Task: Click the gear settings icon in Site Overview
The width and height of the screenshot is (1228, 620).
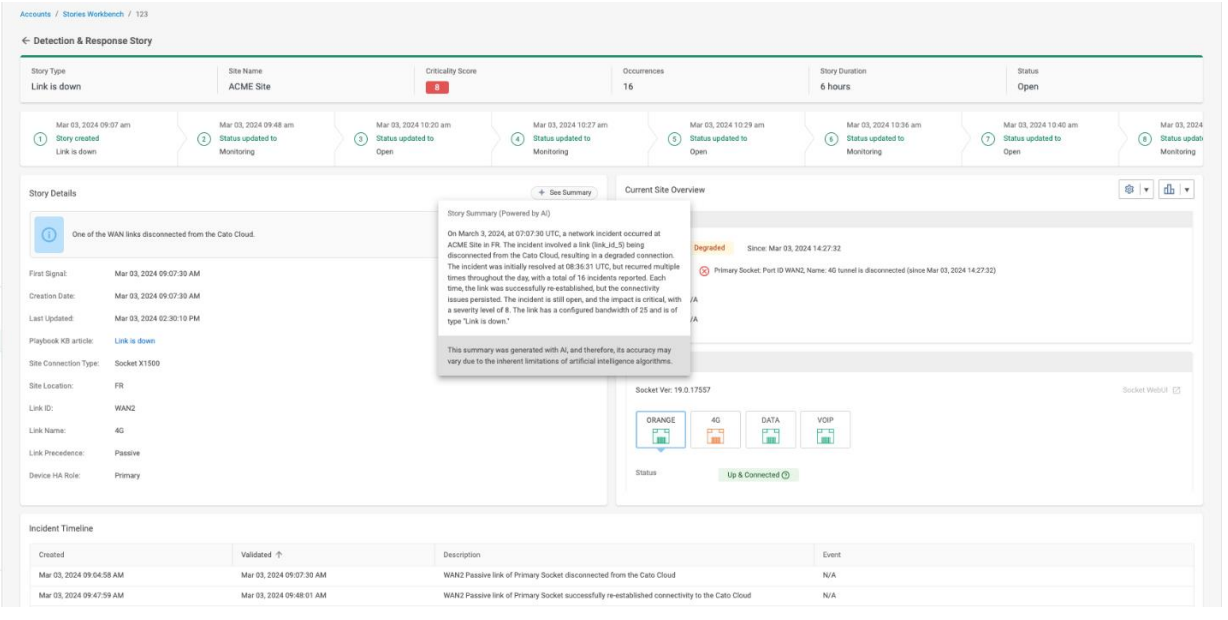Action: 1130,190
